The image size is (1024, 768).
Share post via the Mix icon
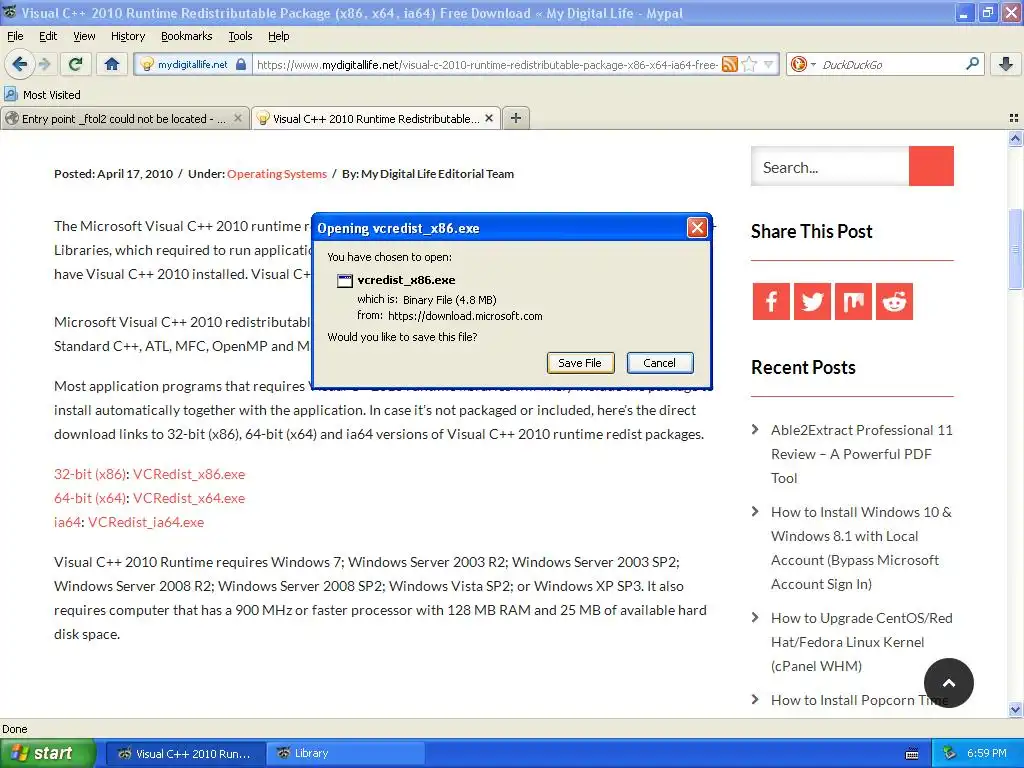(853, 301)
